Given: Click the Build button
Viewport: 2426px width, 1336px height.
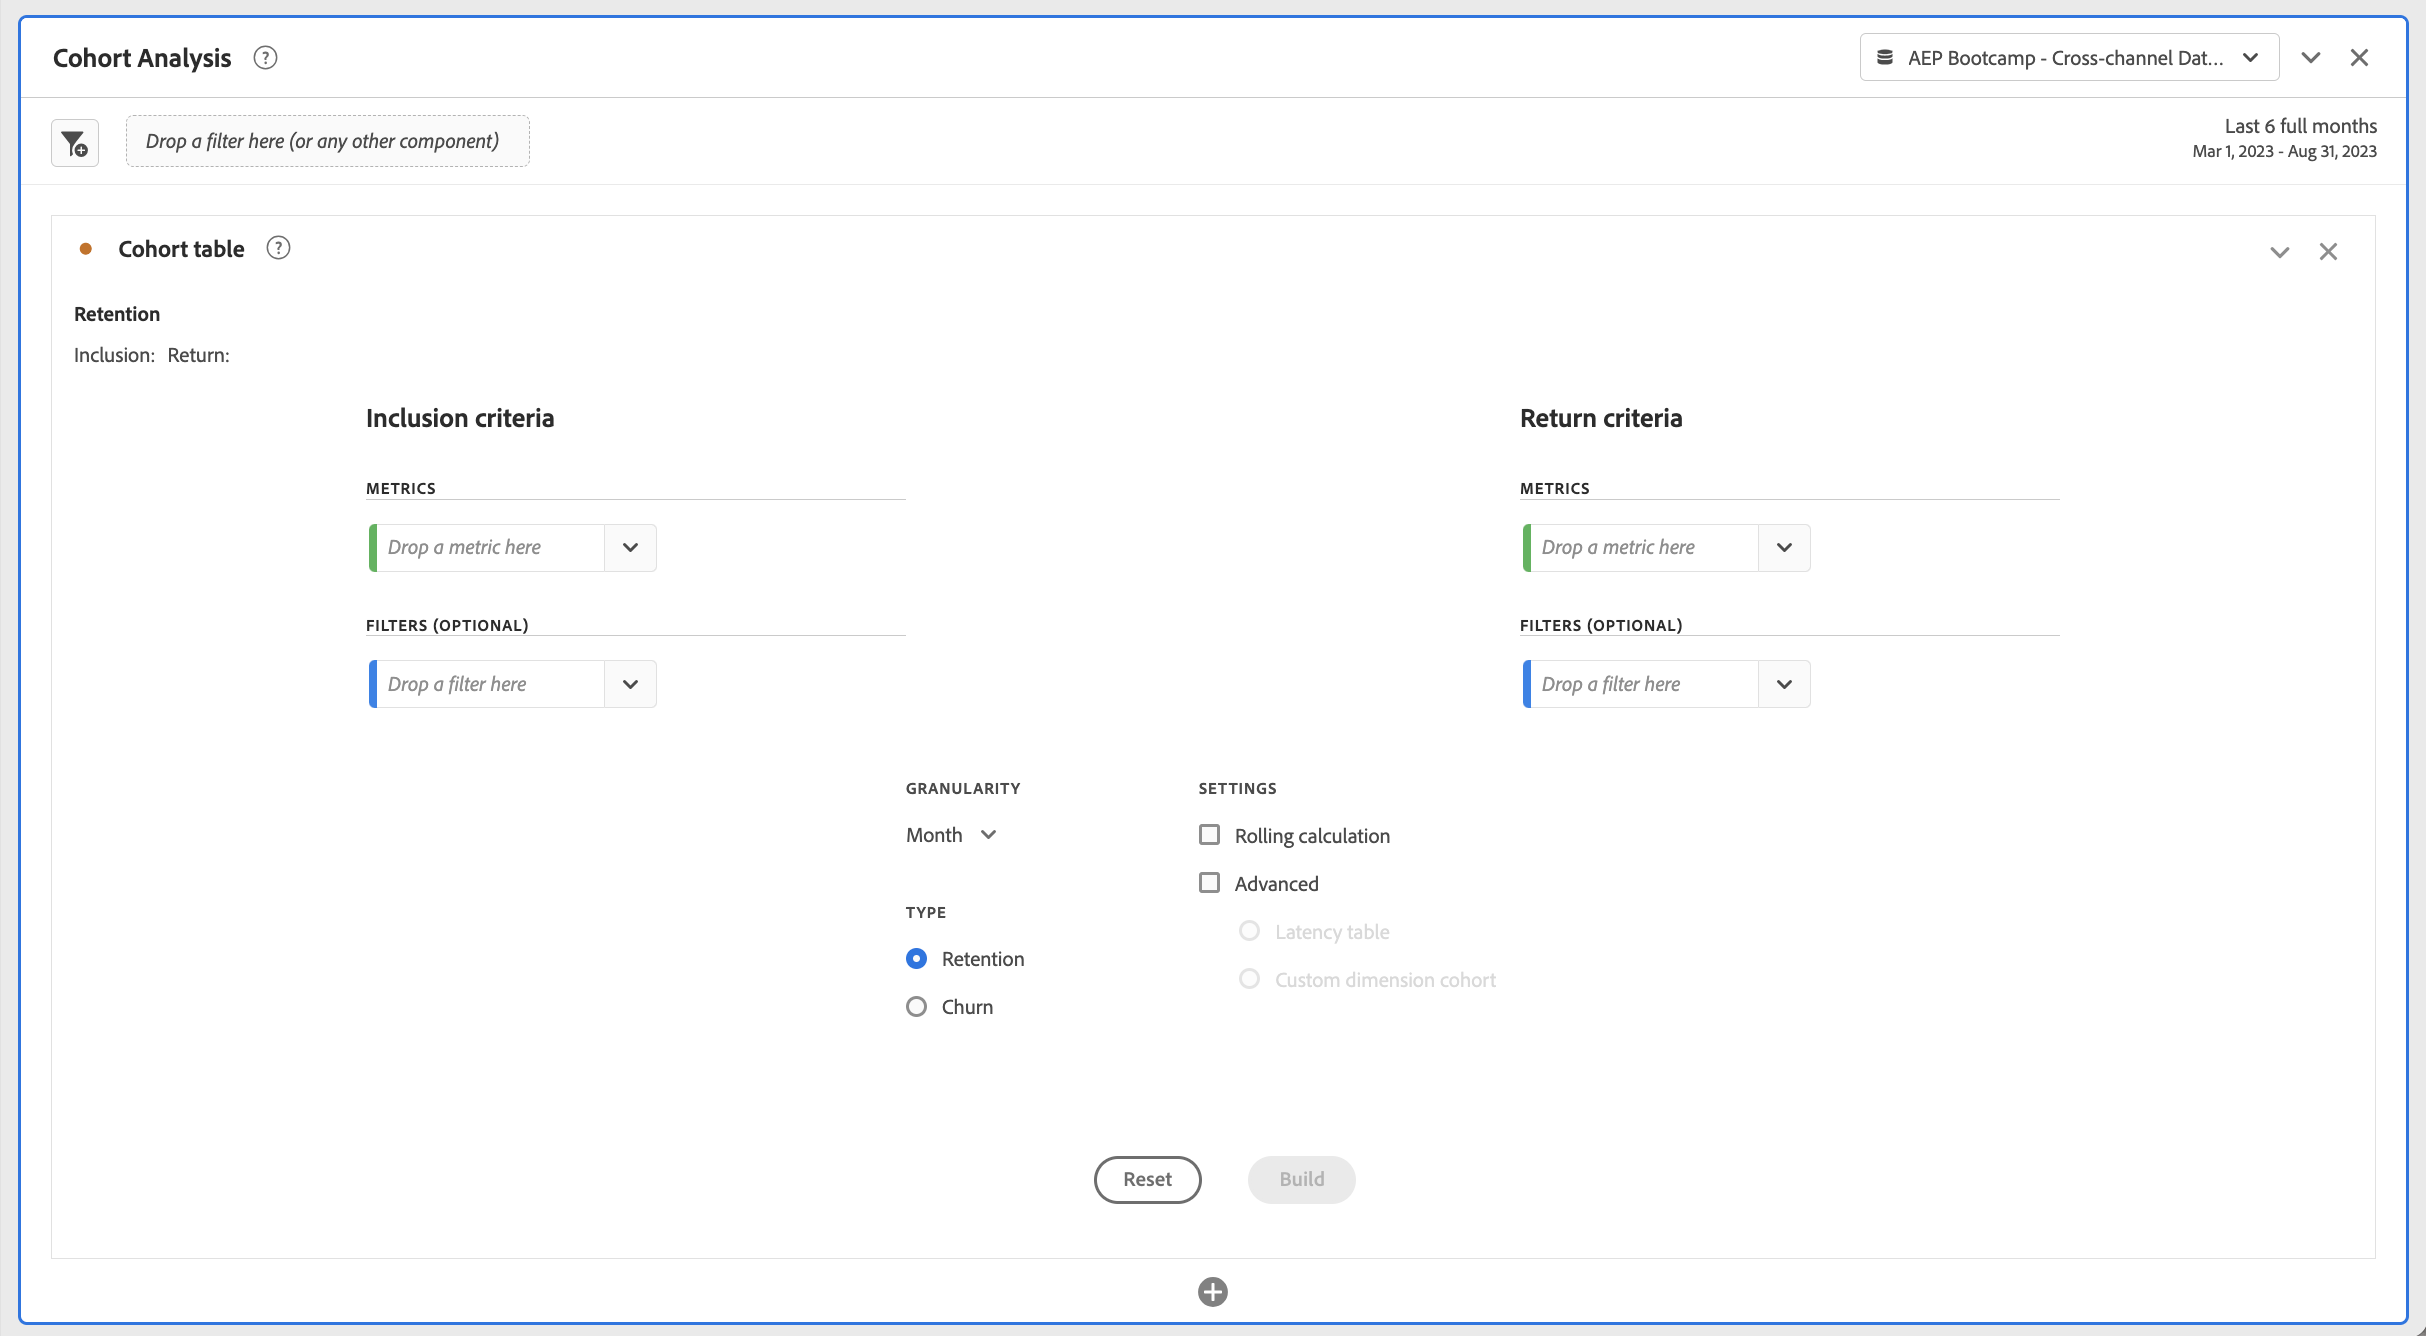Looking at the screenshot, I should (1301, 1180).
